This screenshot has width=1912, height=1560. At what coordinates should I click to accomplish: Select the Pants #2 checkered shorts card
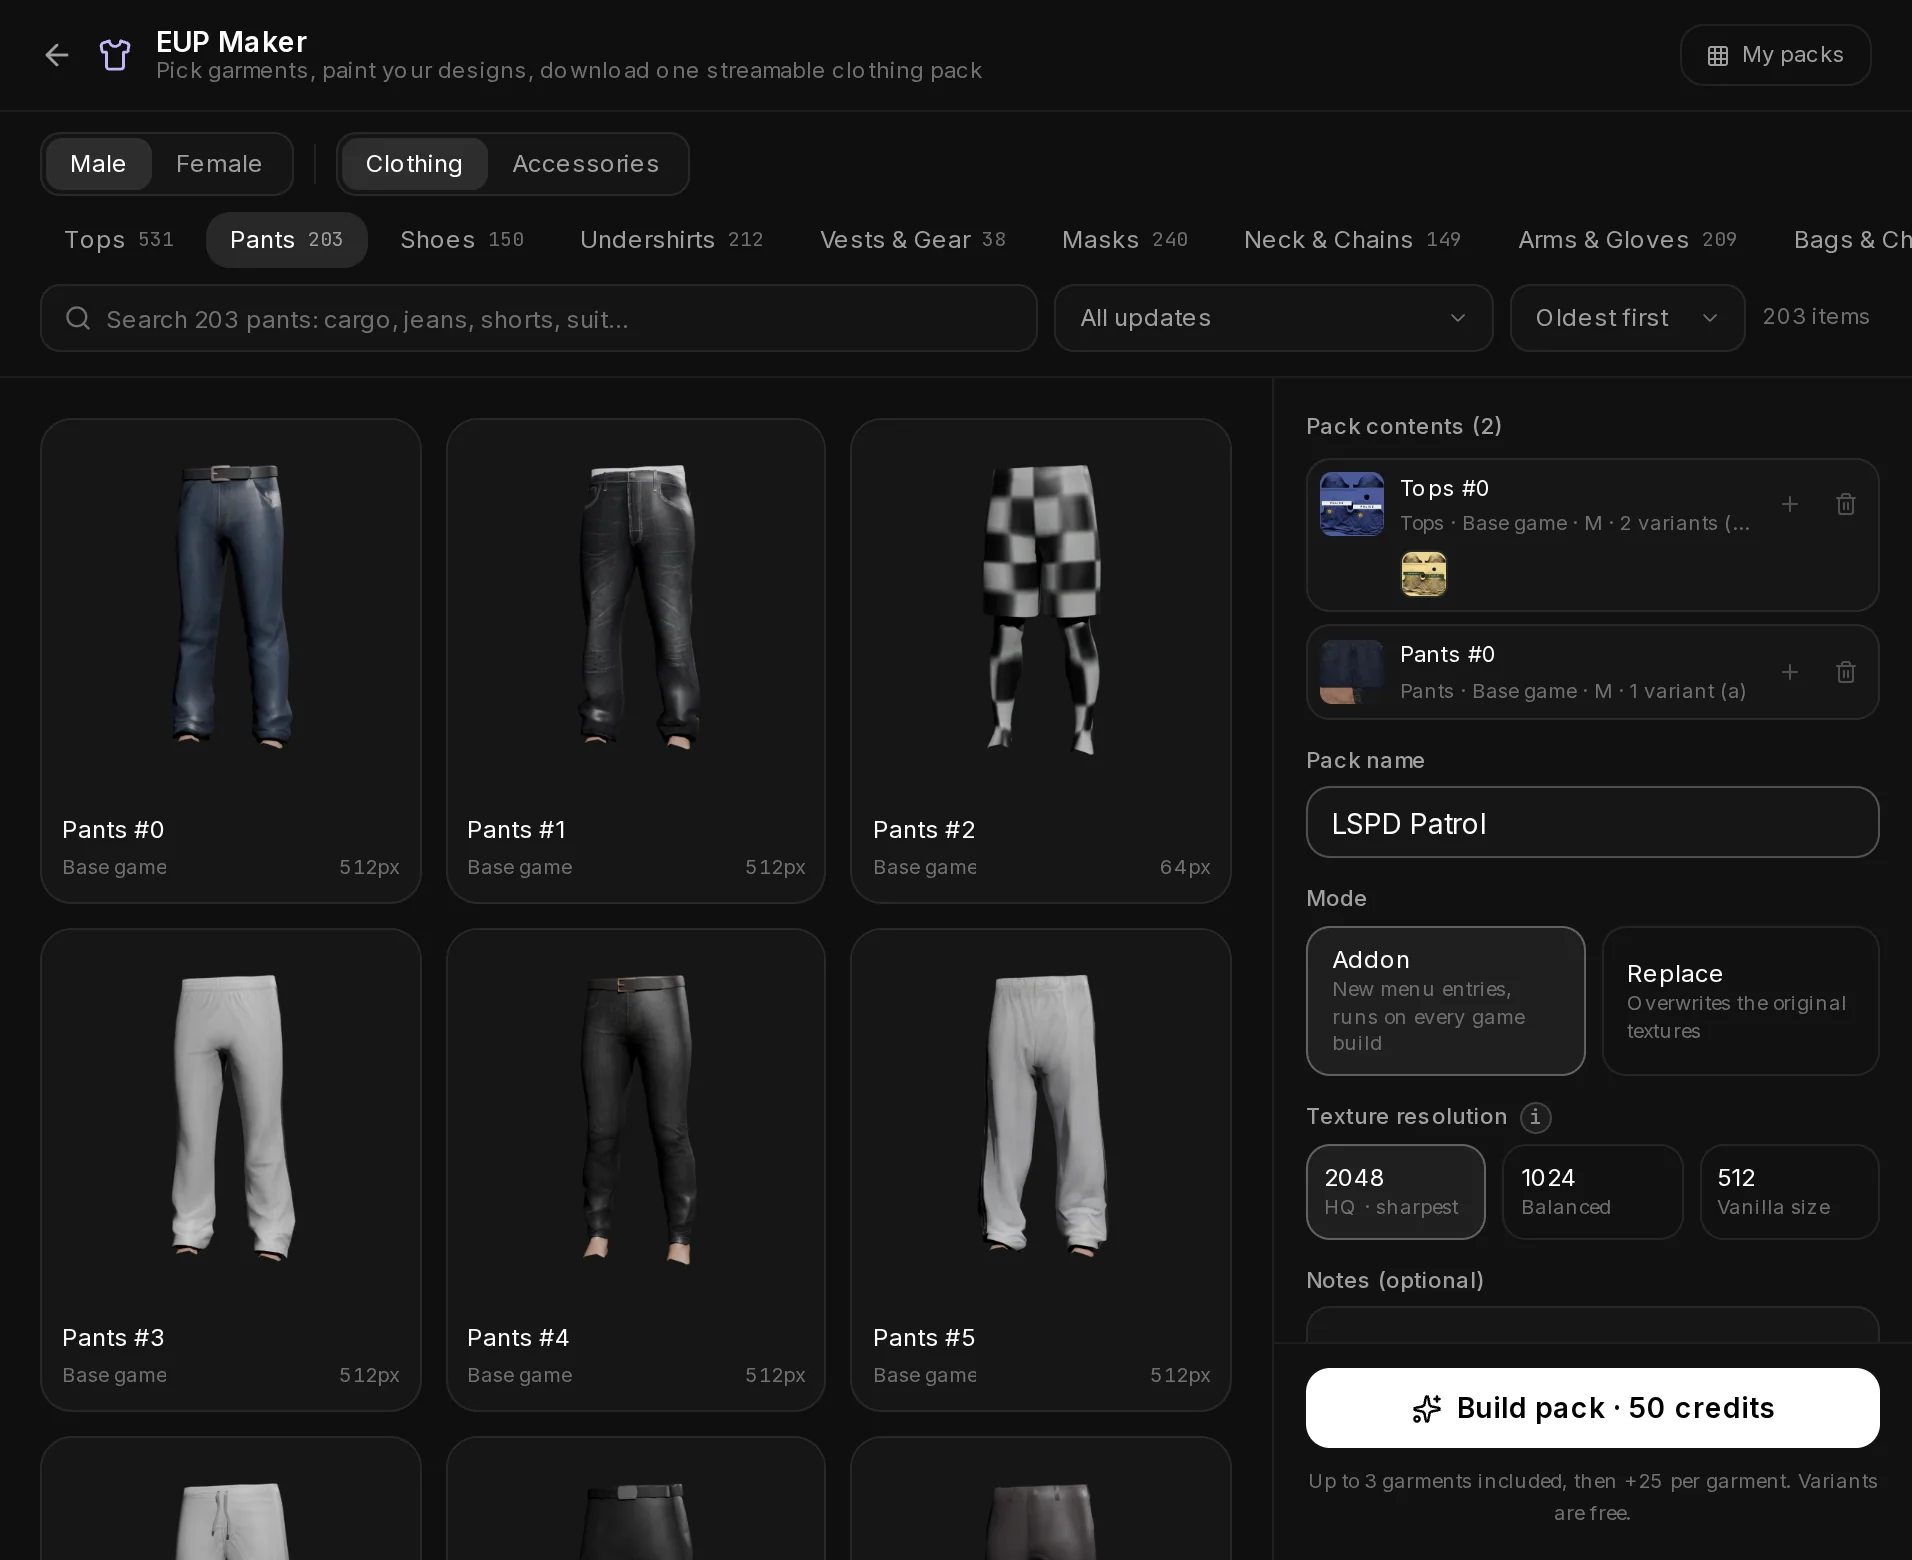[1041, 661]
